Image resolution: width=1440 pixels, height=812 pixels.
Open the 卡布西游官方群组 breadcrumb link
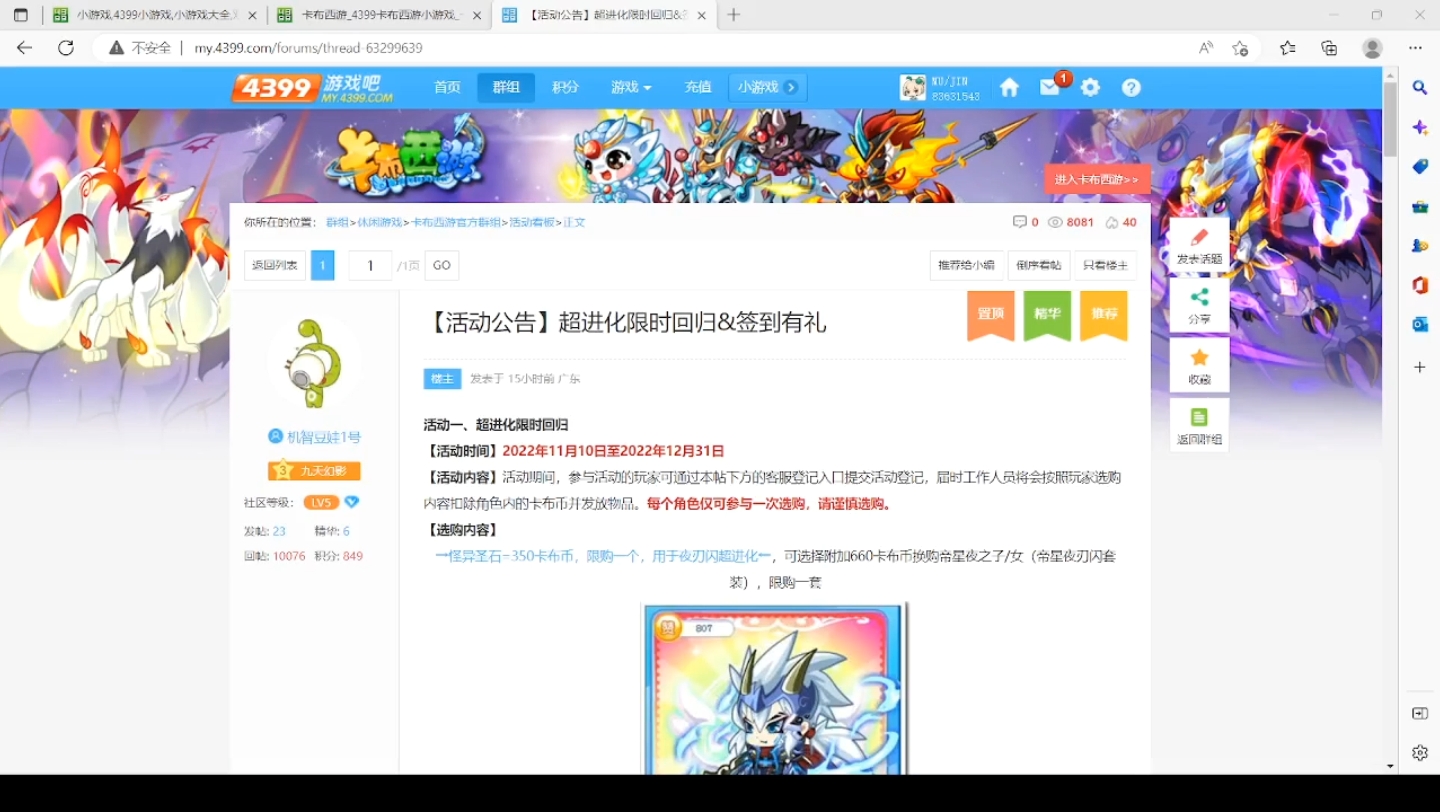point(456,223)
